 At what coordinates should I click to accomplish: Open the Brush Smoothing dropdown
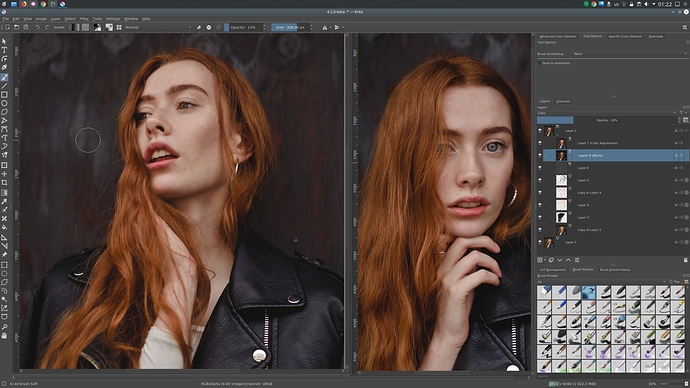(x=629, y=54)
